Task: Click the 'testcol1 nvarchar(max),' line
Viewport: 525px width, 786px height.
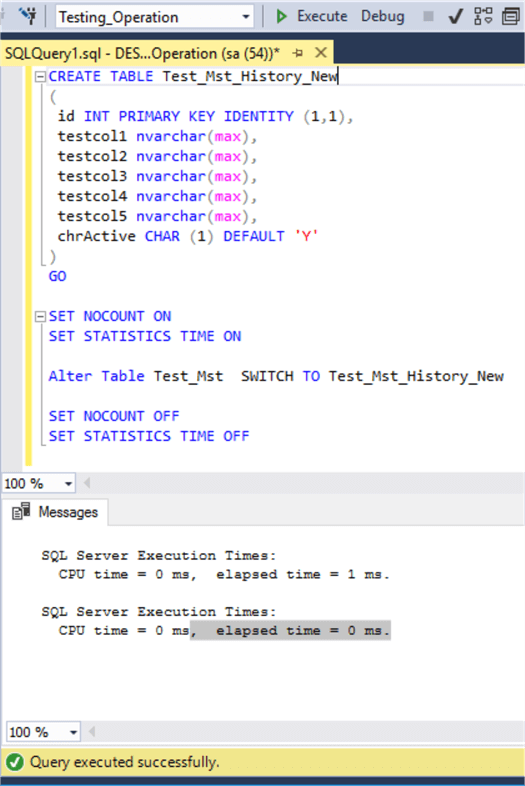Action: (157, 136)
